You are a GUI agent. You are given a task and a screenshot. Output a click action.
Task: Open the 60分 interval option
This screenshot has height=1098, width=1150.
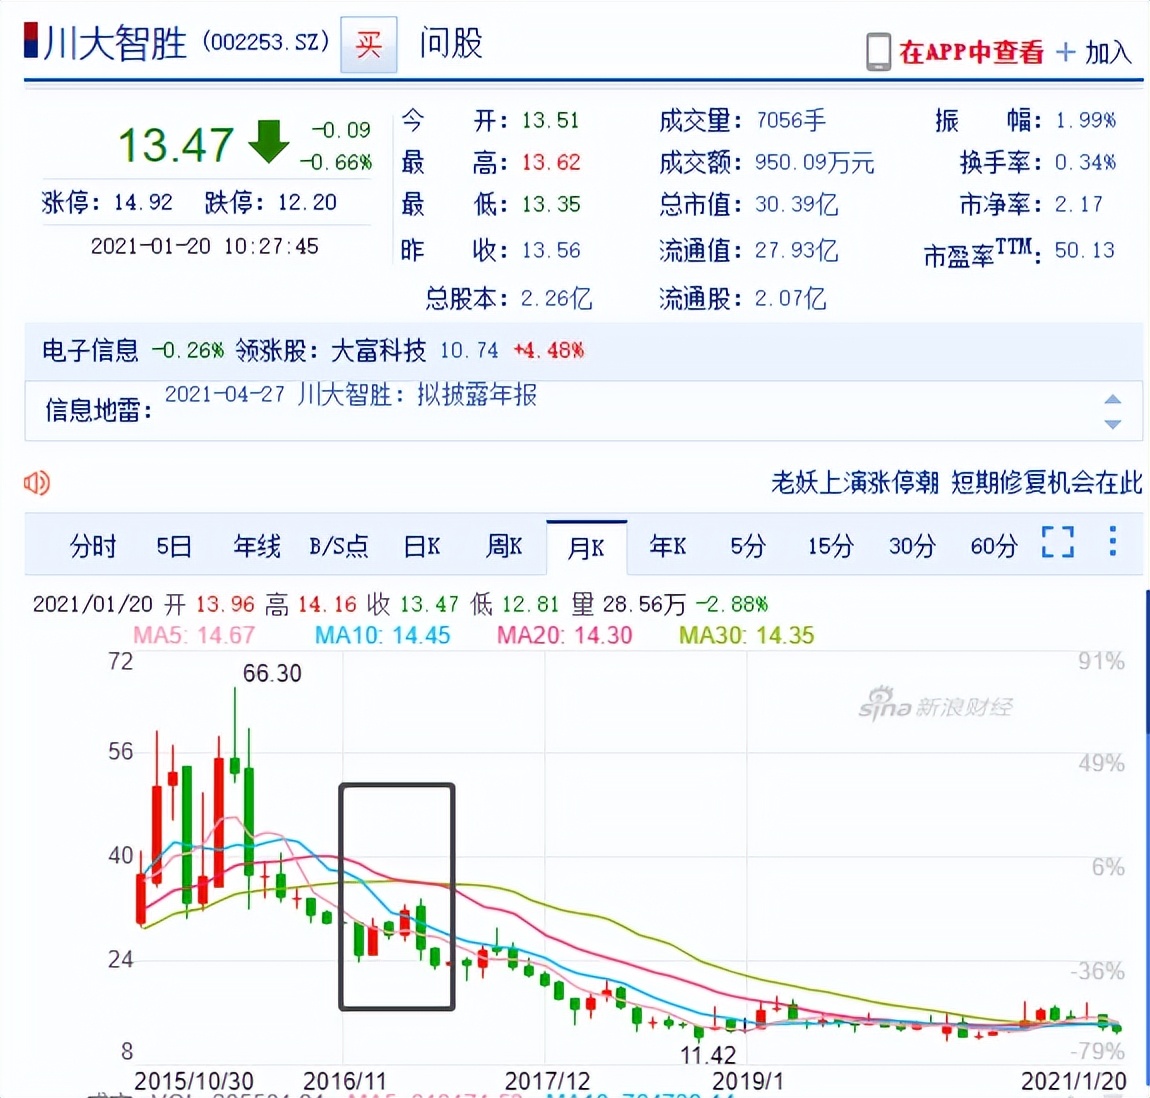(991, 546)
